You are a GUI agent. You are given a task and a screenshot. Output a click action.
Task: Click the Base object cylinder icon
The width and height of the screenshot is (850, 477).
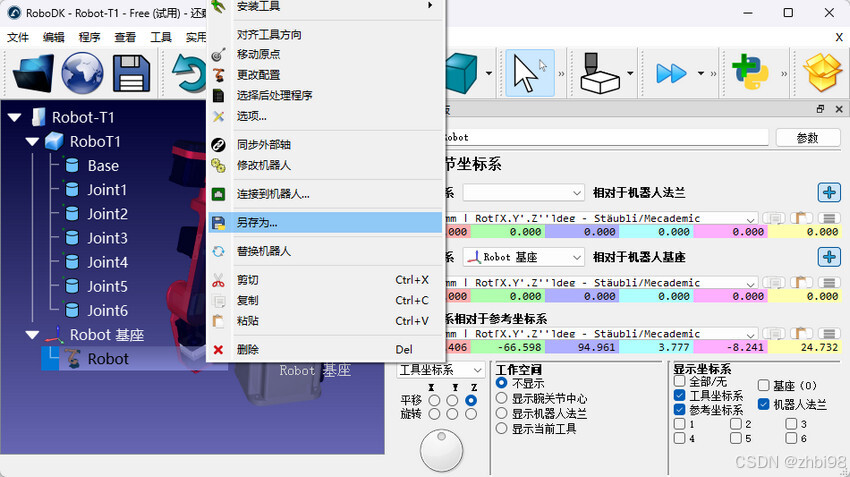(71, 165)
